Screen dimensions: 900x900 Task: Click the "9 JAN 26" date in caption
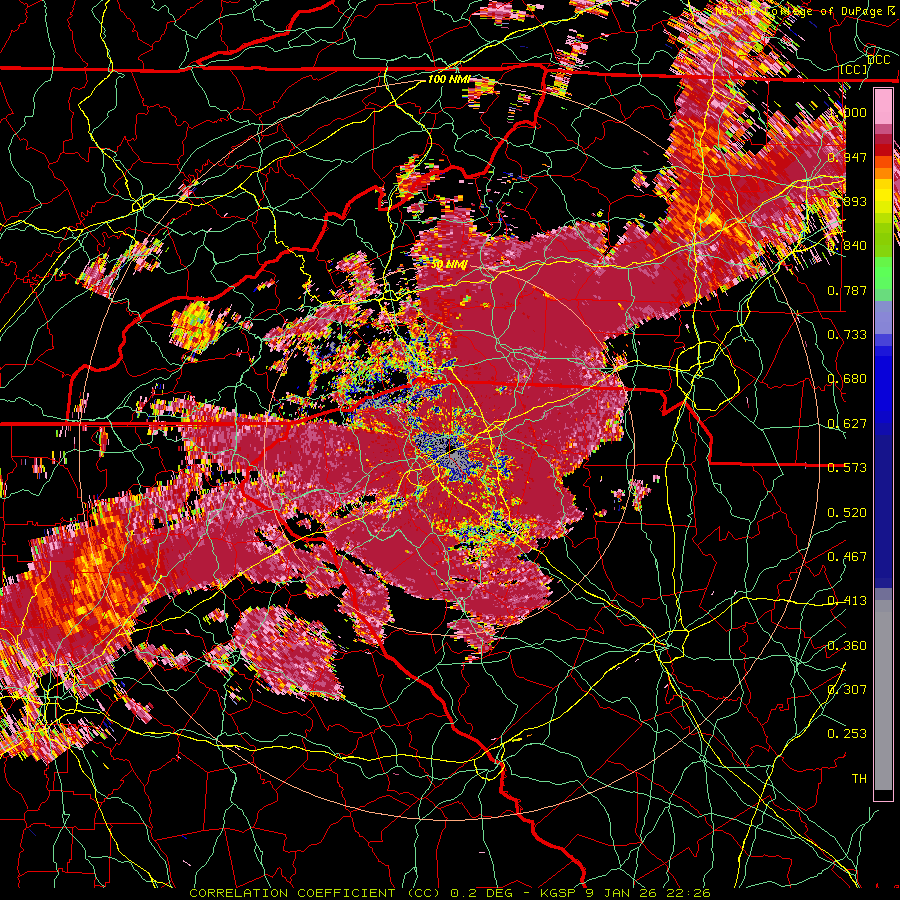coord(622,893)
